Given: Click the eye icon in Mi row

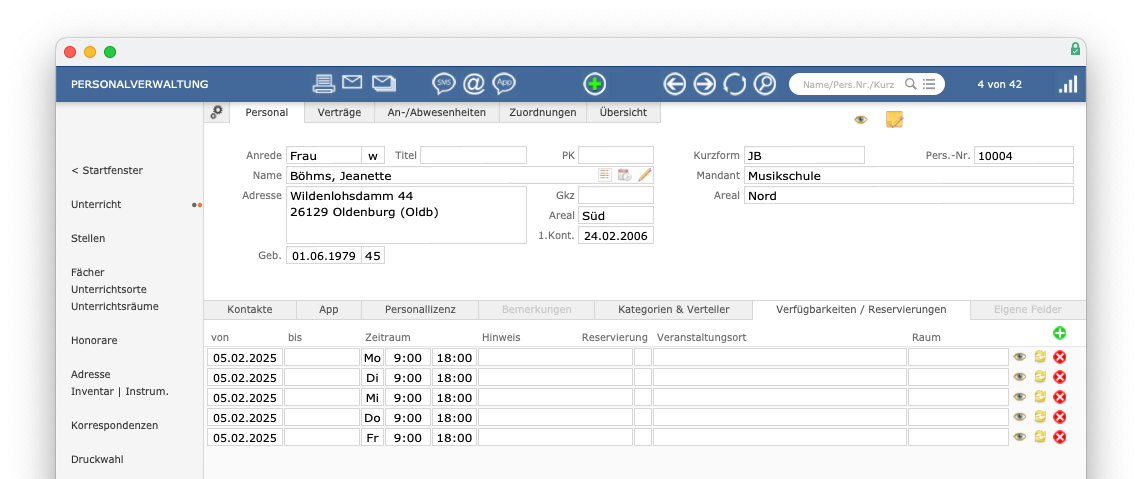Looking at the screenshot, I should pos(1020,397).
